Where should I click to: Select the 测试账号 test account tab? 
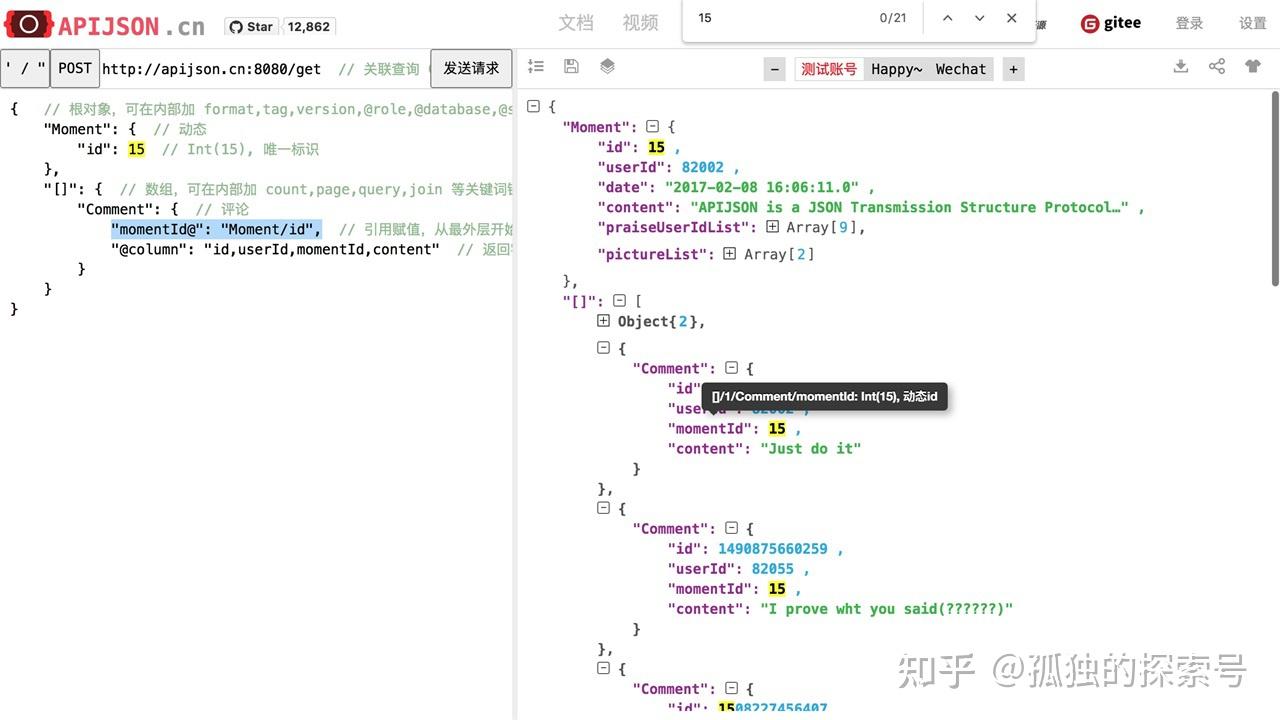[829, 69]
